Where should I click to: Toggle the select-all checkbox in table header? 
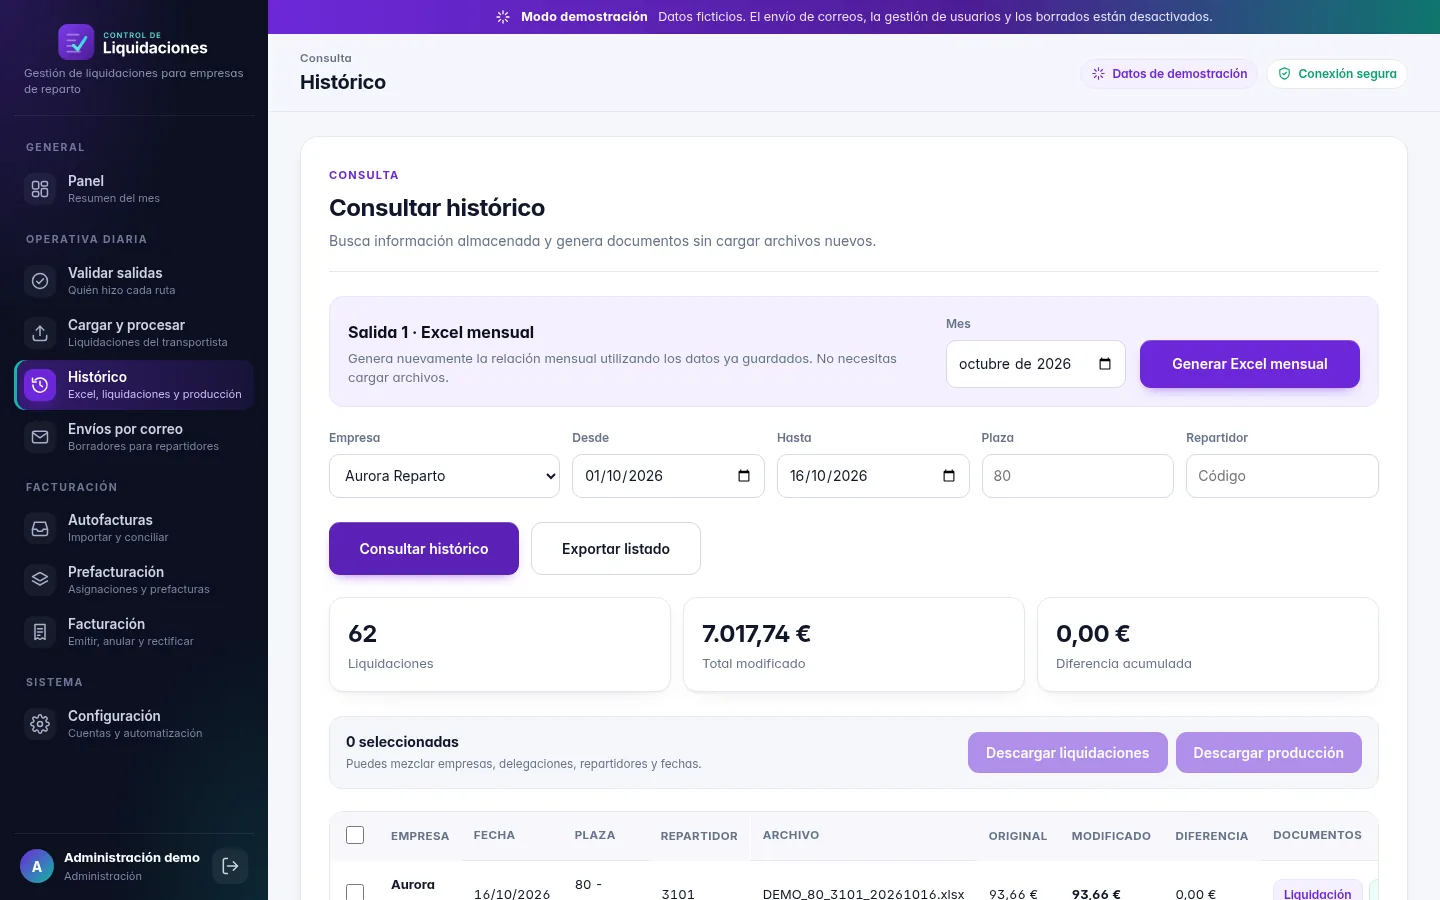tap(355, 835)
